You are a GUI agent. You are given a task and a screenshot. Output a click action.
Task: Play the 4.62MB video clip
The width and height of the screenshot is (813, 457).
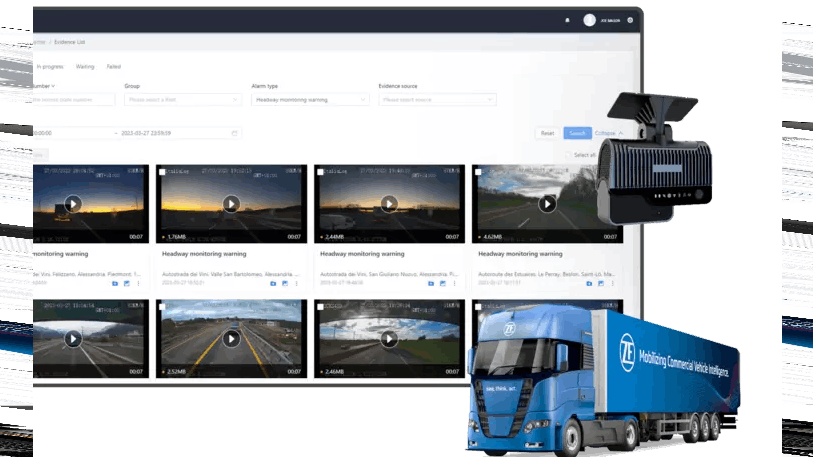pyautogui.click(x=548, y=204)
